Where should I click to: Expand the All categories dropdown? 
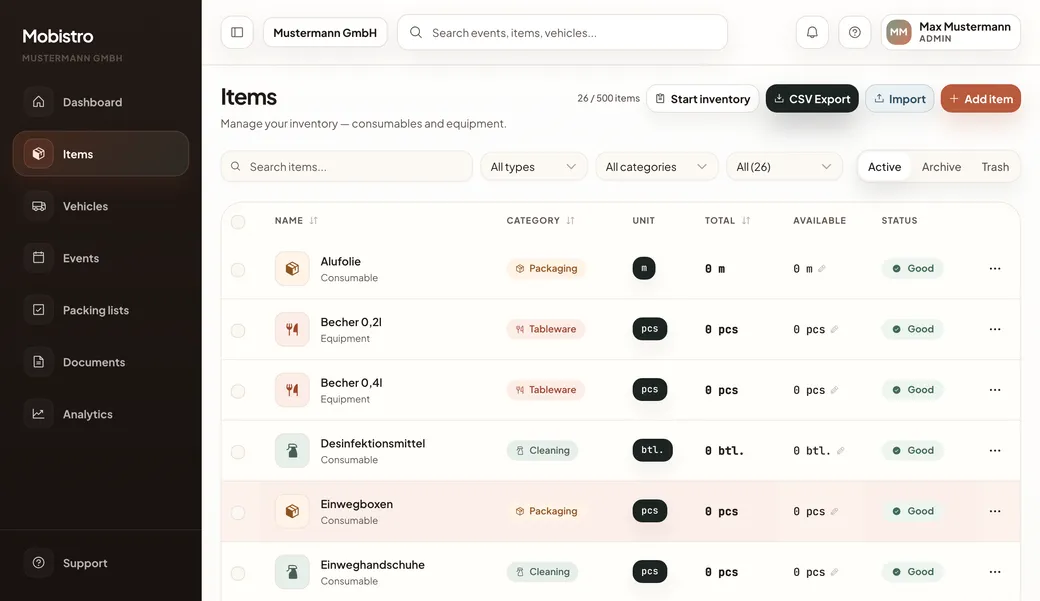point(657,167)
